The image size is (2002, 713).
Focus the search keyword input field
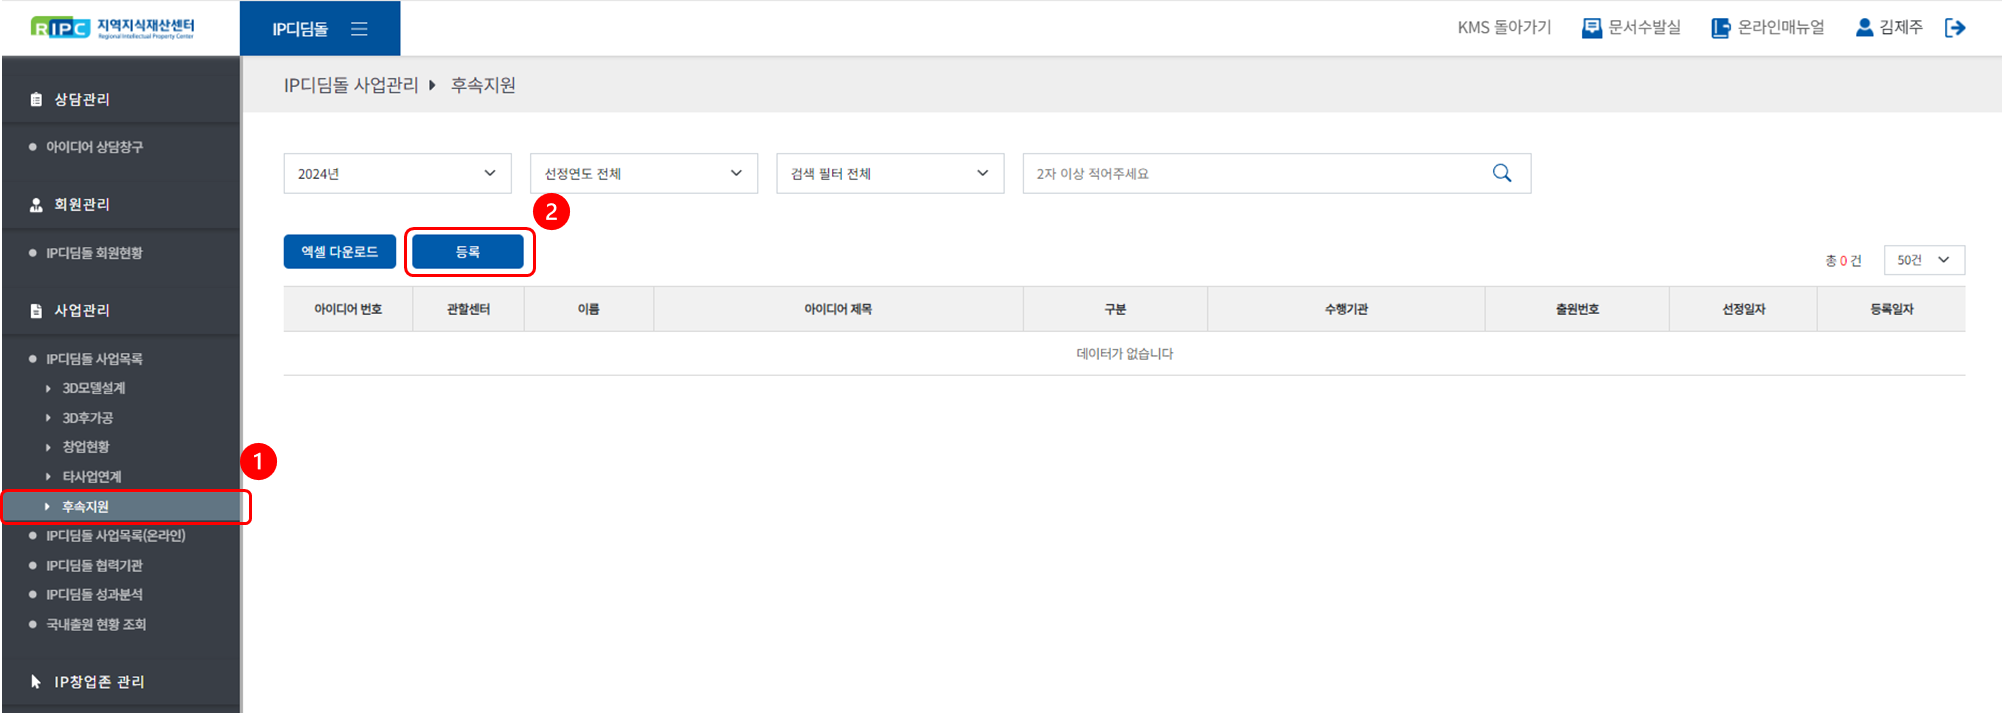[1255, 173]
